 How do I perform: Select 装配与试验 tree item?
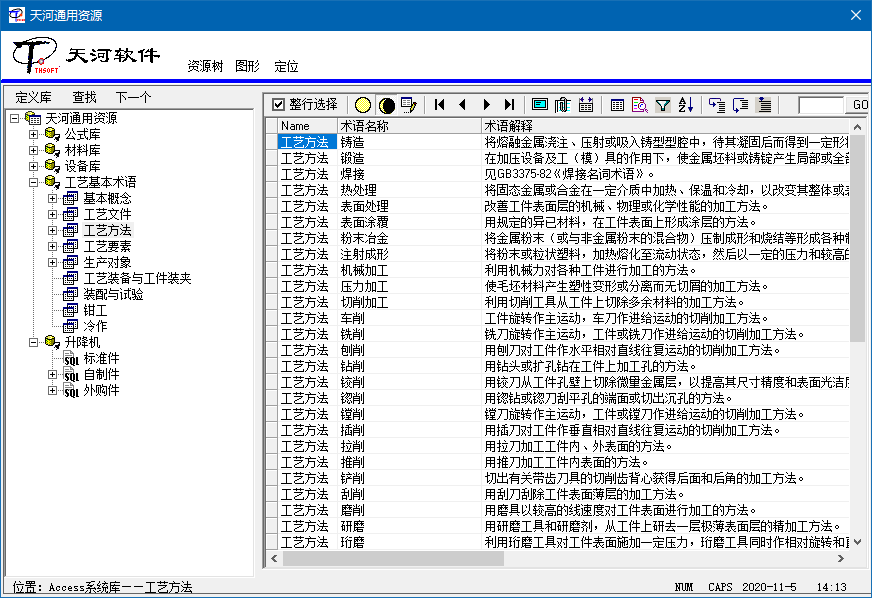[113, 294]
